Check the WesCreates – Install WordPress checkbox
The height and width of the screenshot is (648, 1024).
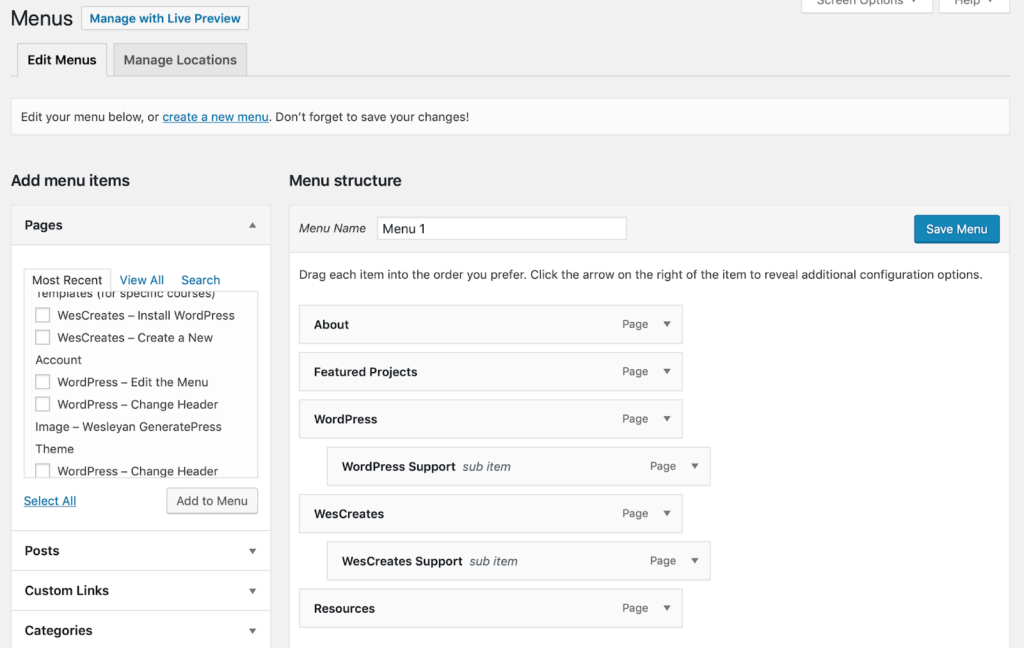point(42,316)
